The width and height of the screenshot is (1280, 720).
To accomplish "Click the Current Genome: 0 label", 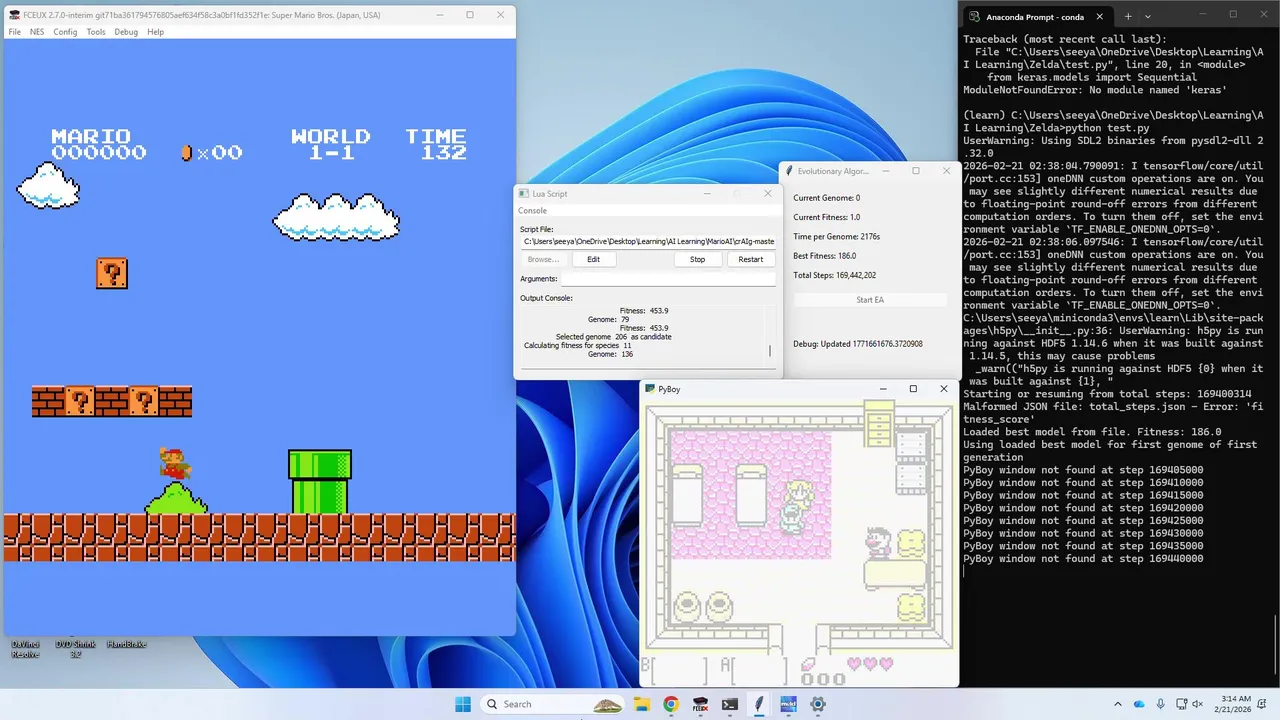I will pos(826,198).
